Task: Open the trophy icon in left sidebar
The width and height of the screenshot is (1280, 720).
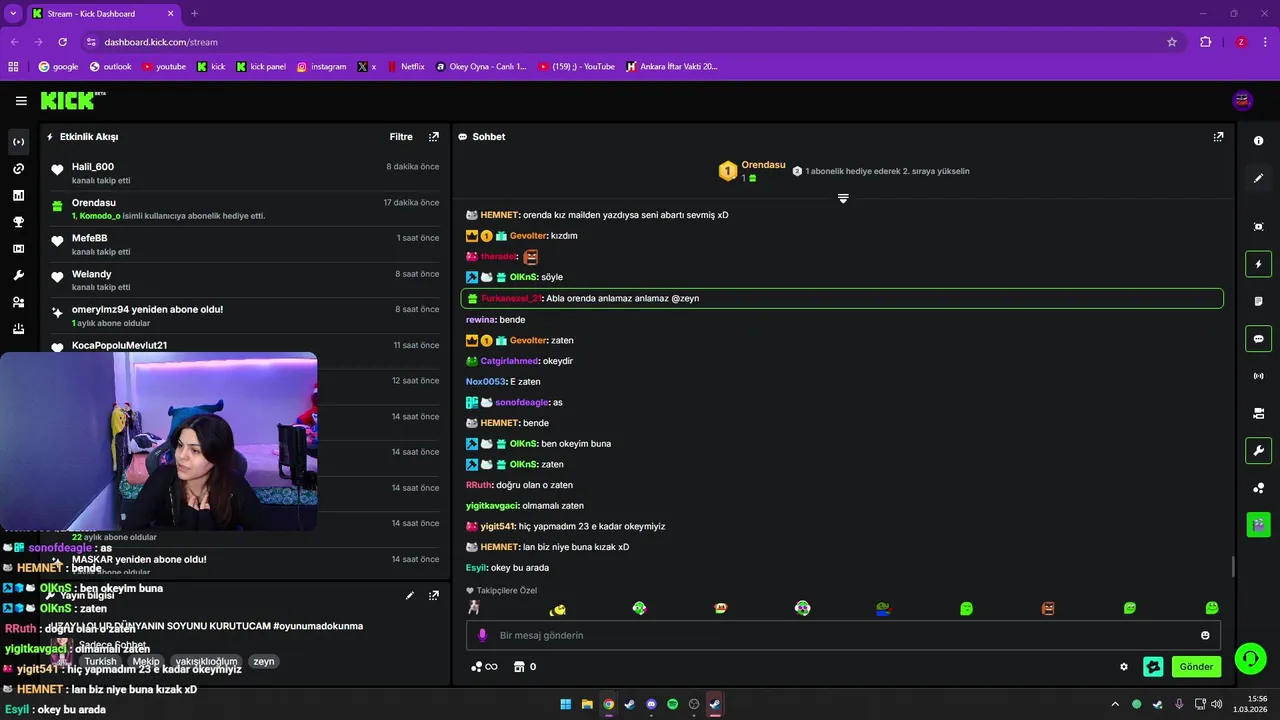Action: click(x=18, y=222)
